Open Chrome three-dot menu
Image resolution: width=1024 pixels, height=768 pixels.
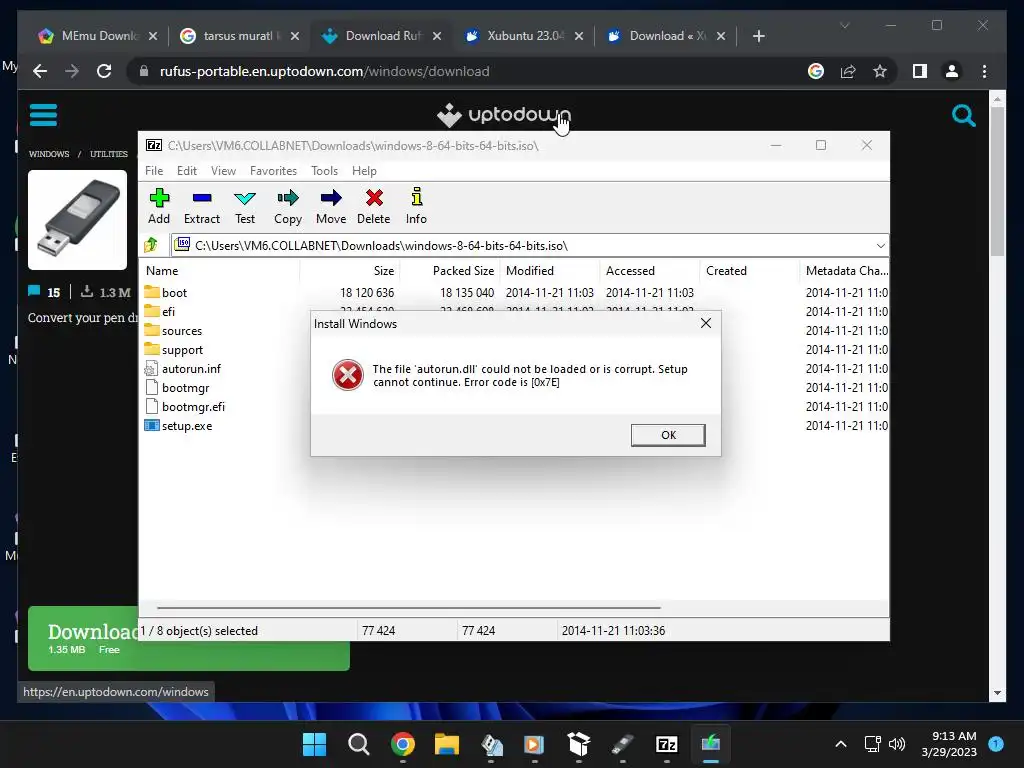(984, 71)
